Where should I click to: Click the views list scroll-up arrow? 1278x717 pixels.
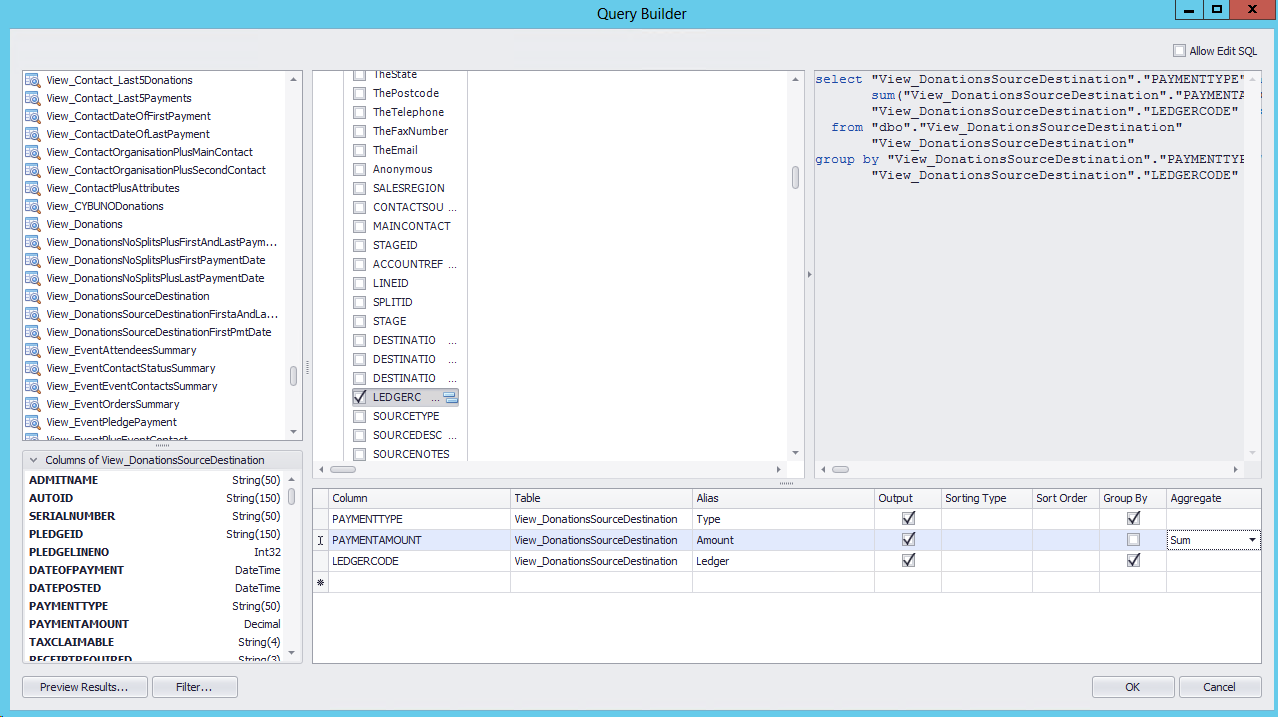pyautogui.click(x=294, y=79)
